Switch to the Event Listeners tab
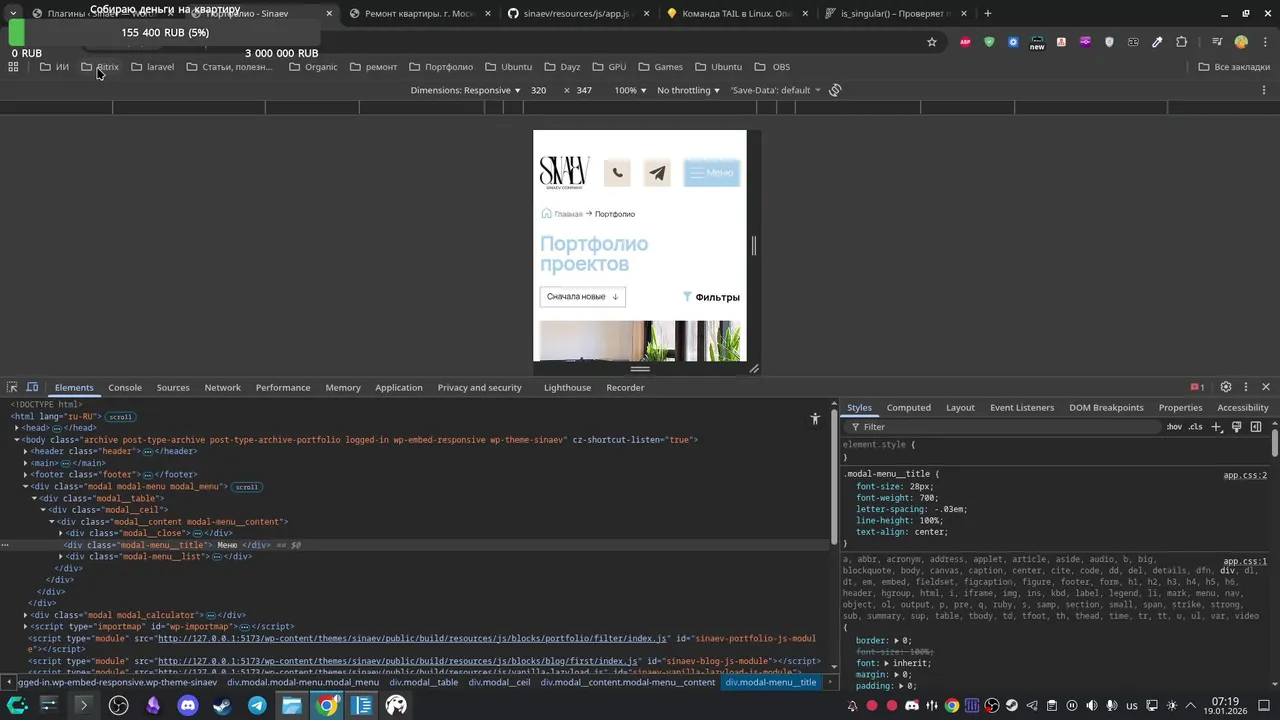This screenshot has width=1280, height=720. click(1022, 407)
